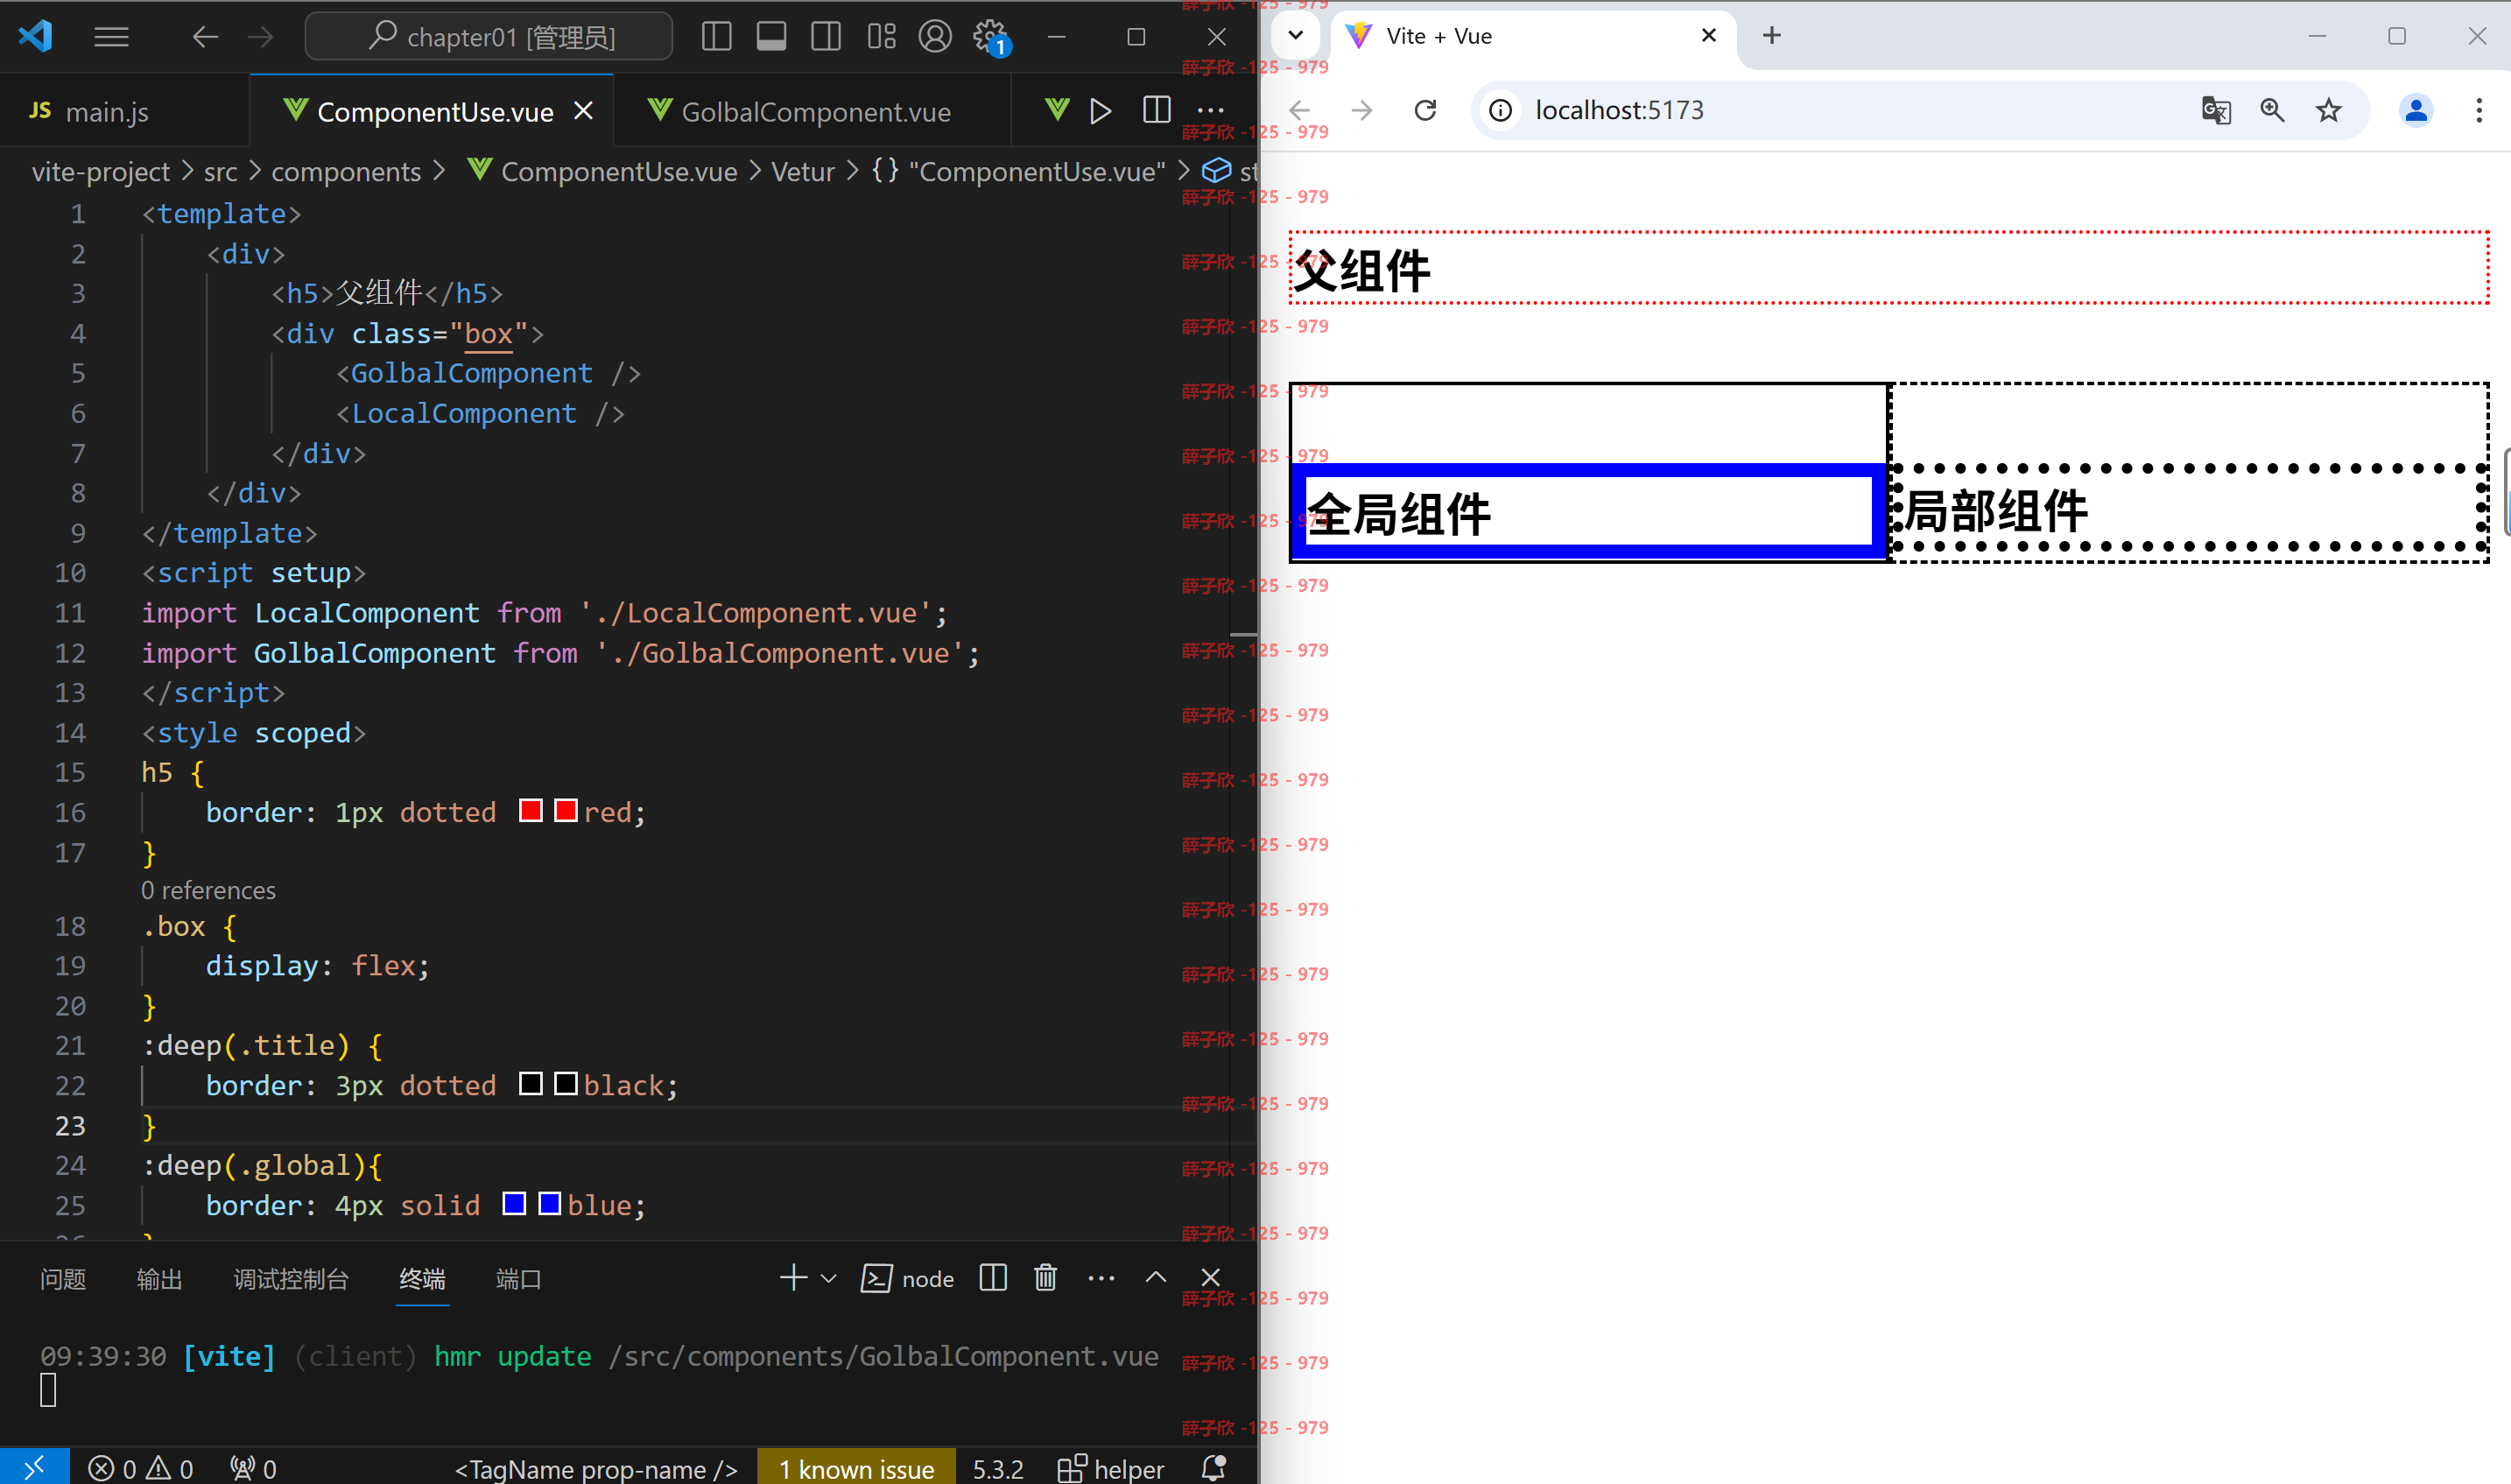View site information icon in address bar
The height and width of the screenshot is (1484, 2511).
click(x=1500, y=110)
